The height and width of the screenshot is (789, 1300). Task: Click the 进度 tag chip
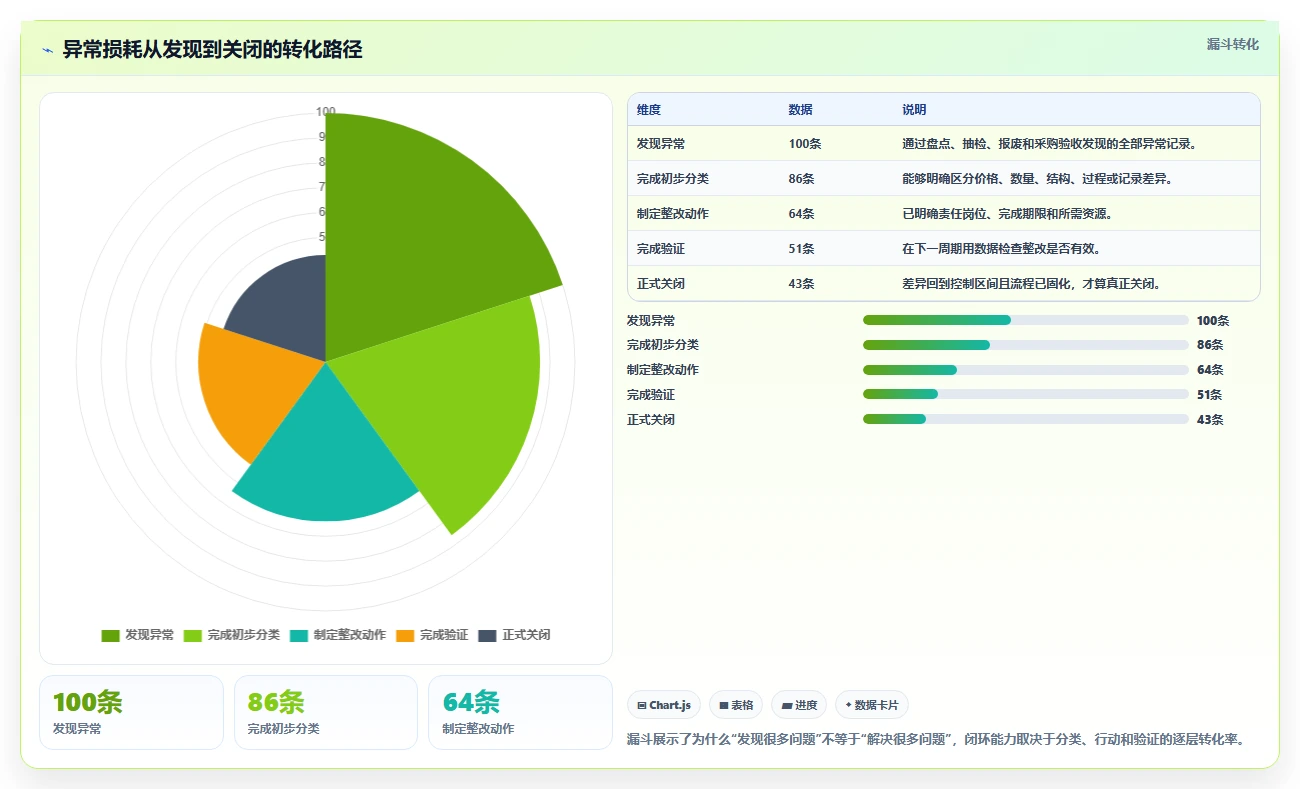click(799, 705)
